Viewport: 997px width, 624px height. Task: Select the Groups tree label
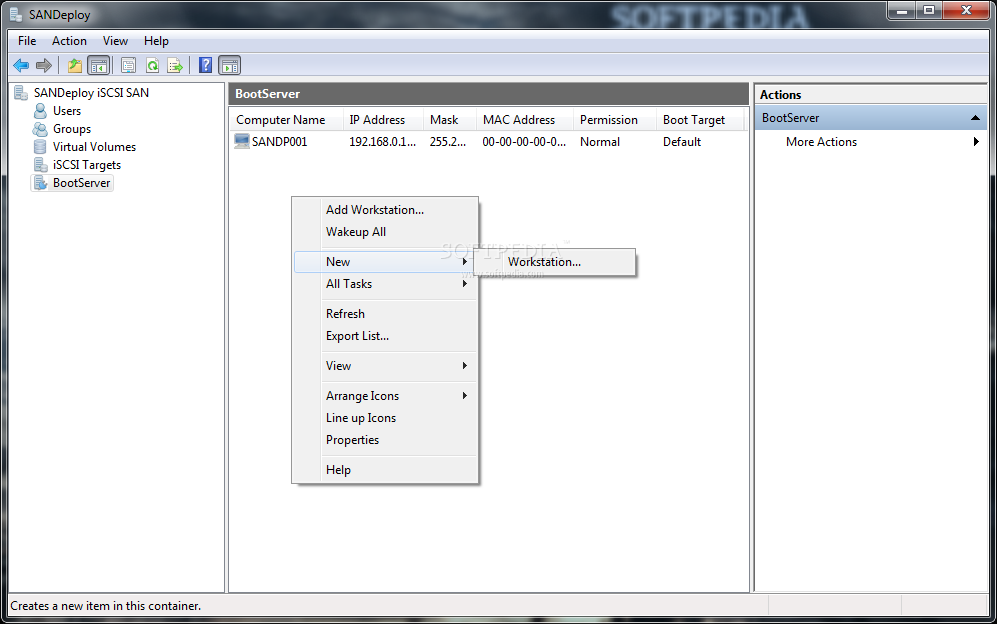click(x=72, y=129)
